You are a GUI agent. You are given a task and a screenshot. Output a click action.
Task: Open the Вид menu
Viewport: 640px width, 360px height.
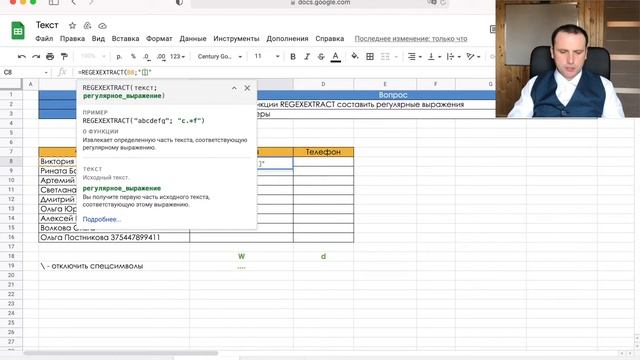98,39
